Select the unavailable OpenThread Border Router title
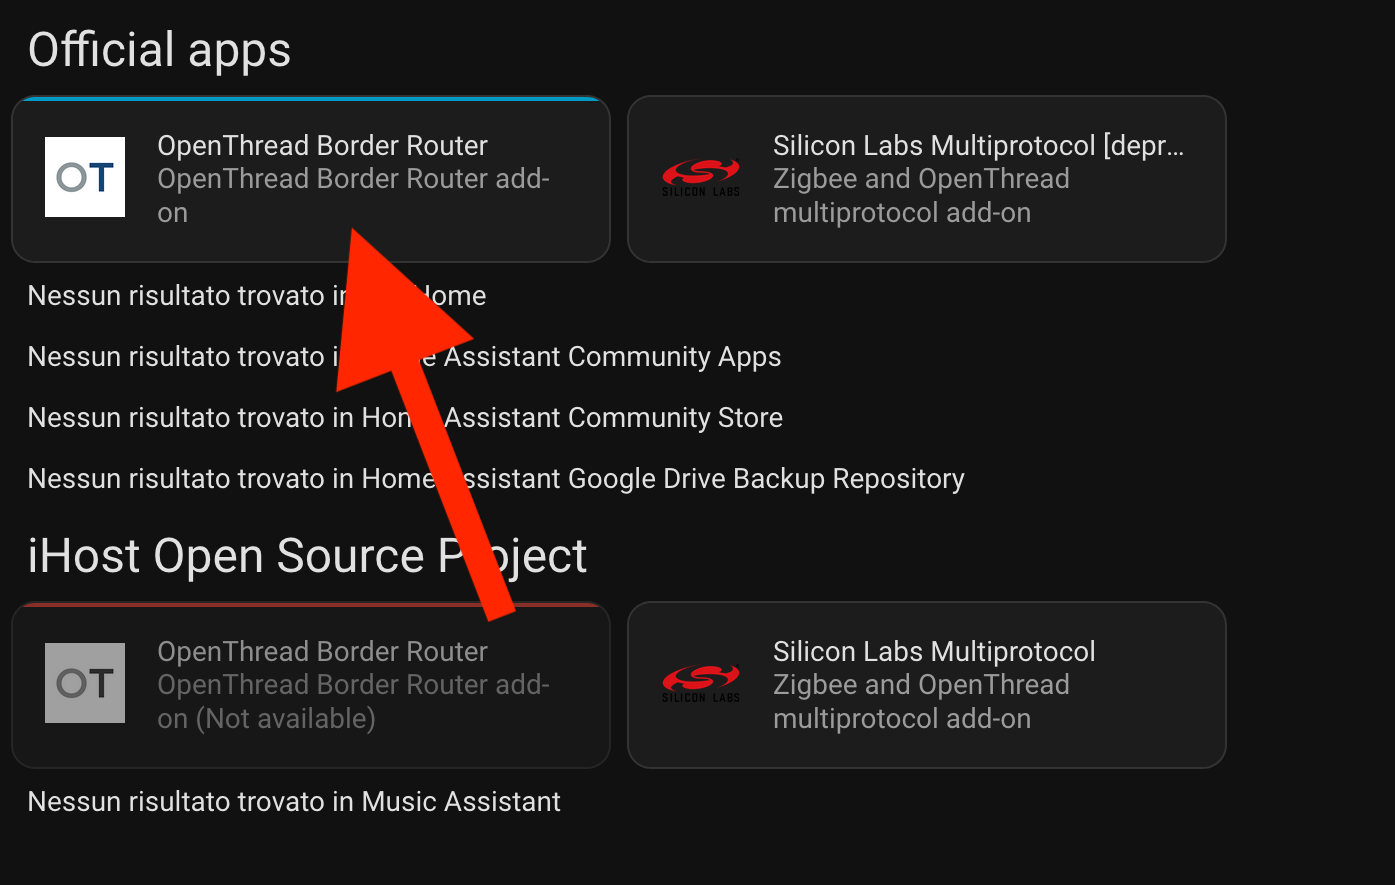The width and height of the screenshot is (1395, 885). (322, 652)
